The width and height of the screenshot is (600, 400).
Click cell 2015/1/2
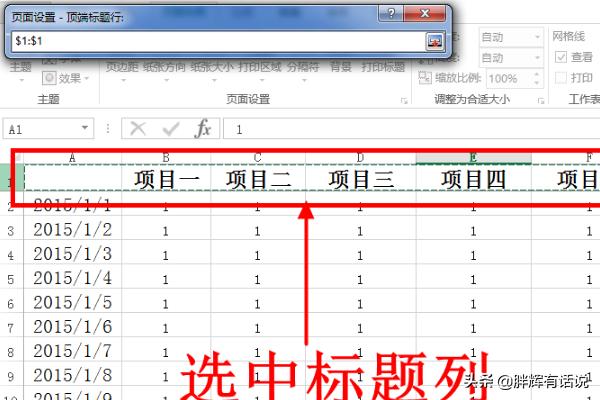73,230
